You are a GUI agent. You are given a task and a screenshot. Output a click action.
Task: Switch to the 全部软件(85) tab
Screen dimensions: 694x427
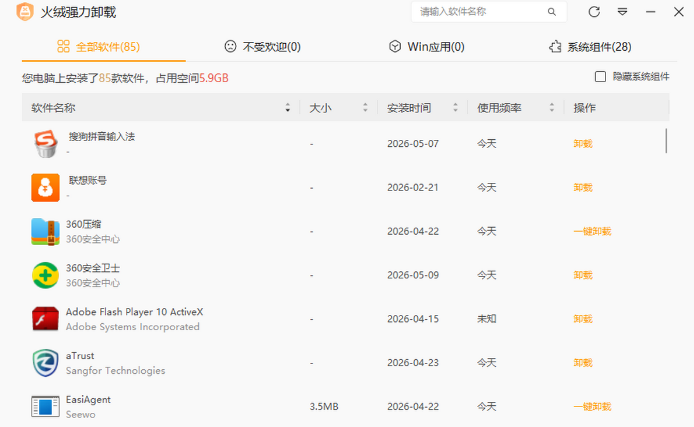click(x=104, y=46)
